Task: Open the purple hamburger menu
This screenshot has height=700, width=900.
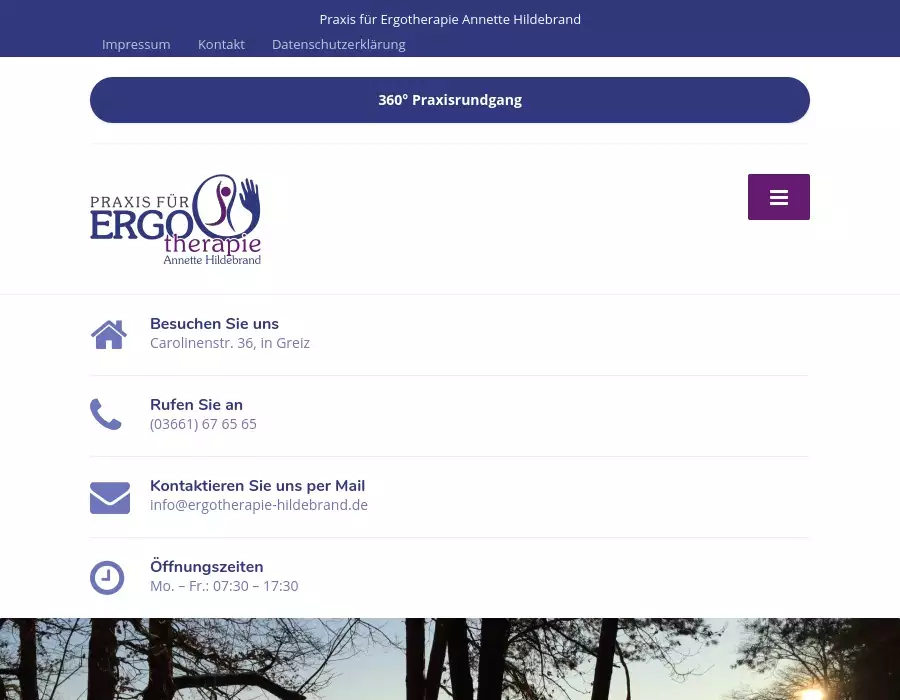Action: (778, 197)
